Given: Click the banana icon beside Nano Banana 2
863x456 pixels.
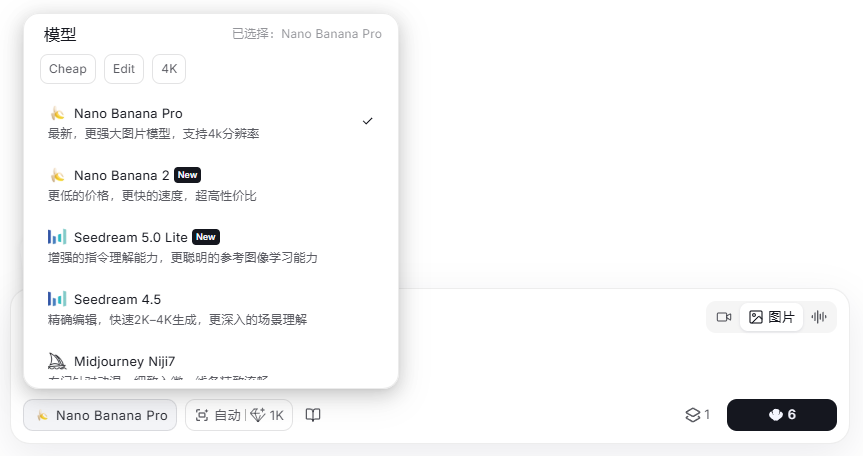Looking at the screenshot, I should click(57, 176).
